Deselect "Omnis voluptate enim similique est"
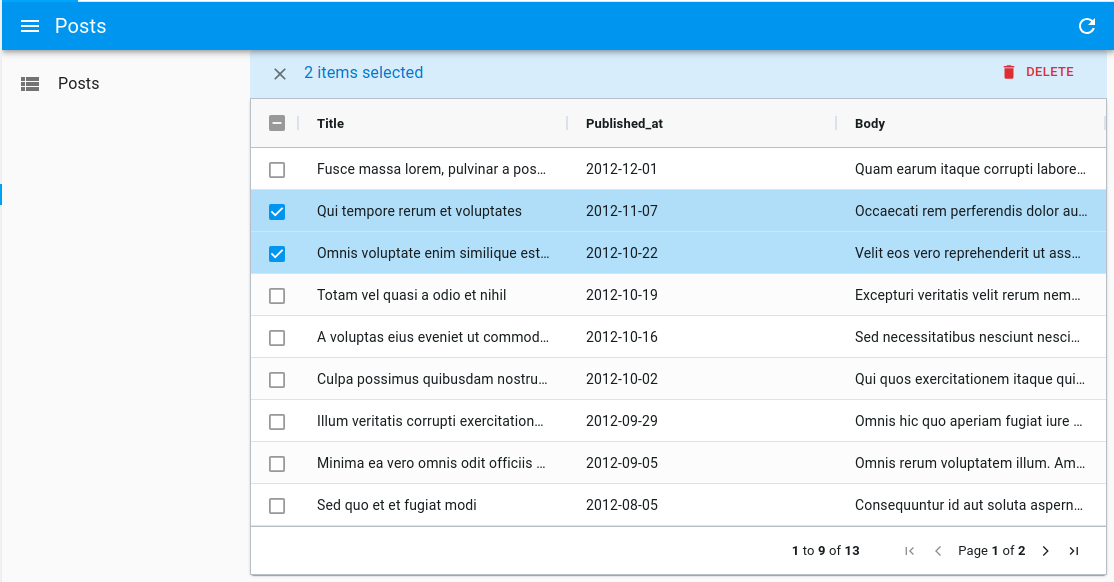This screenshot has height=582, width=1114. (x=277, y=253)
